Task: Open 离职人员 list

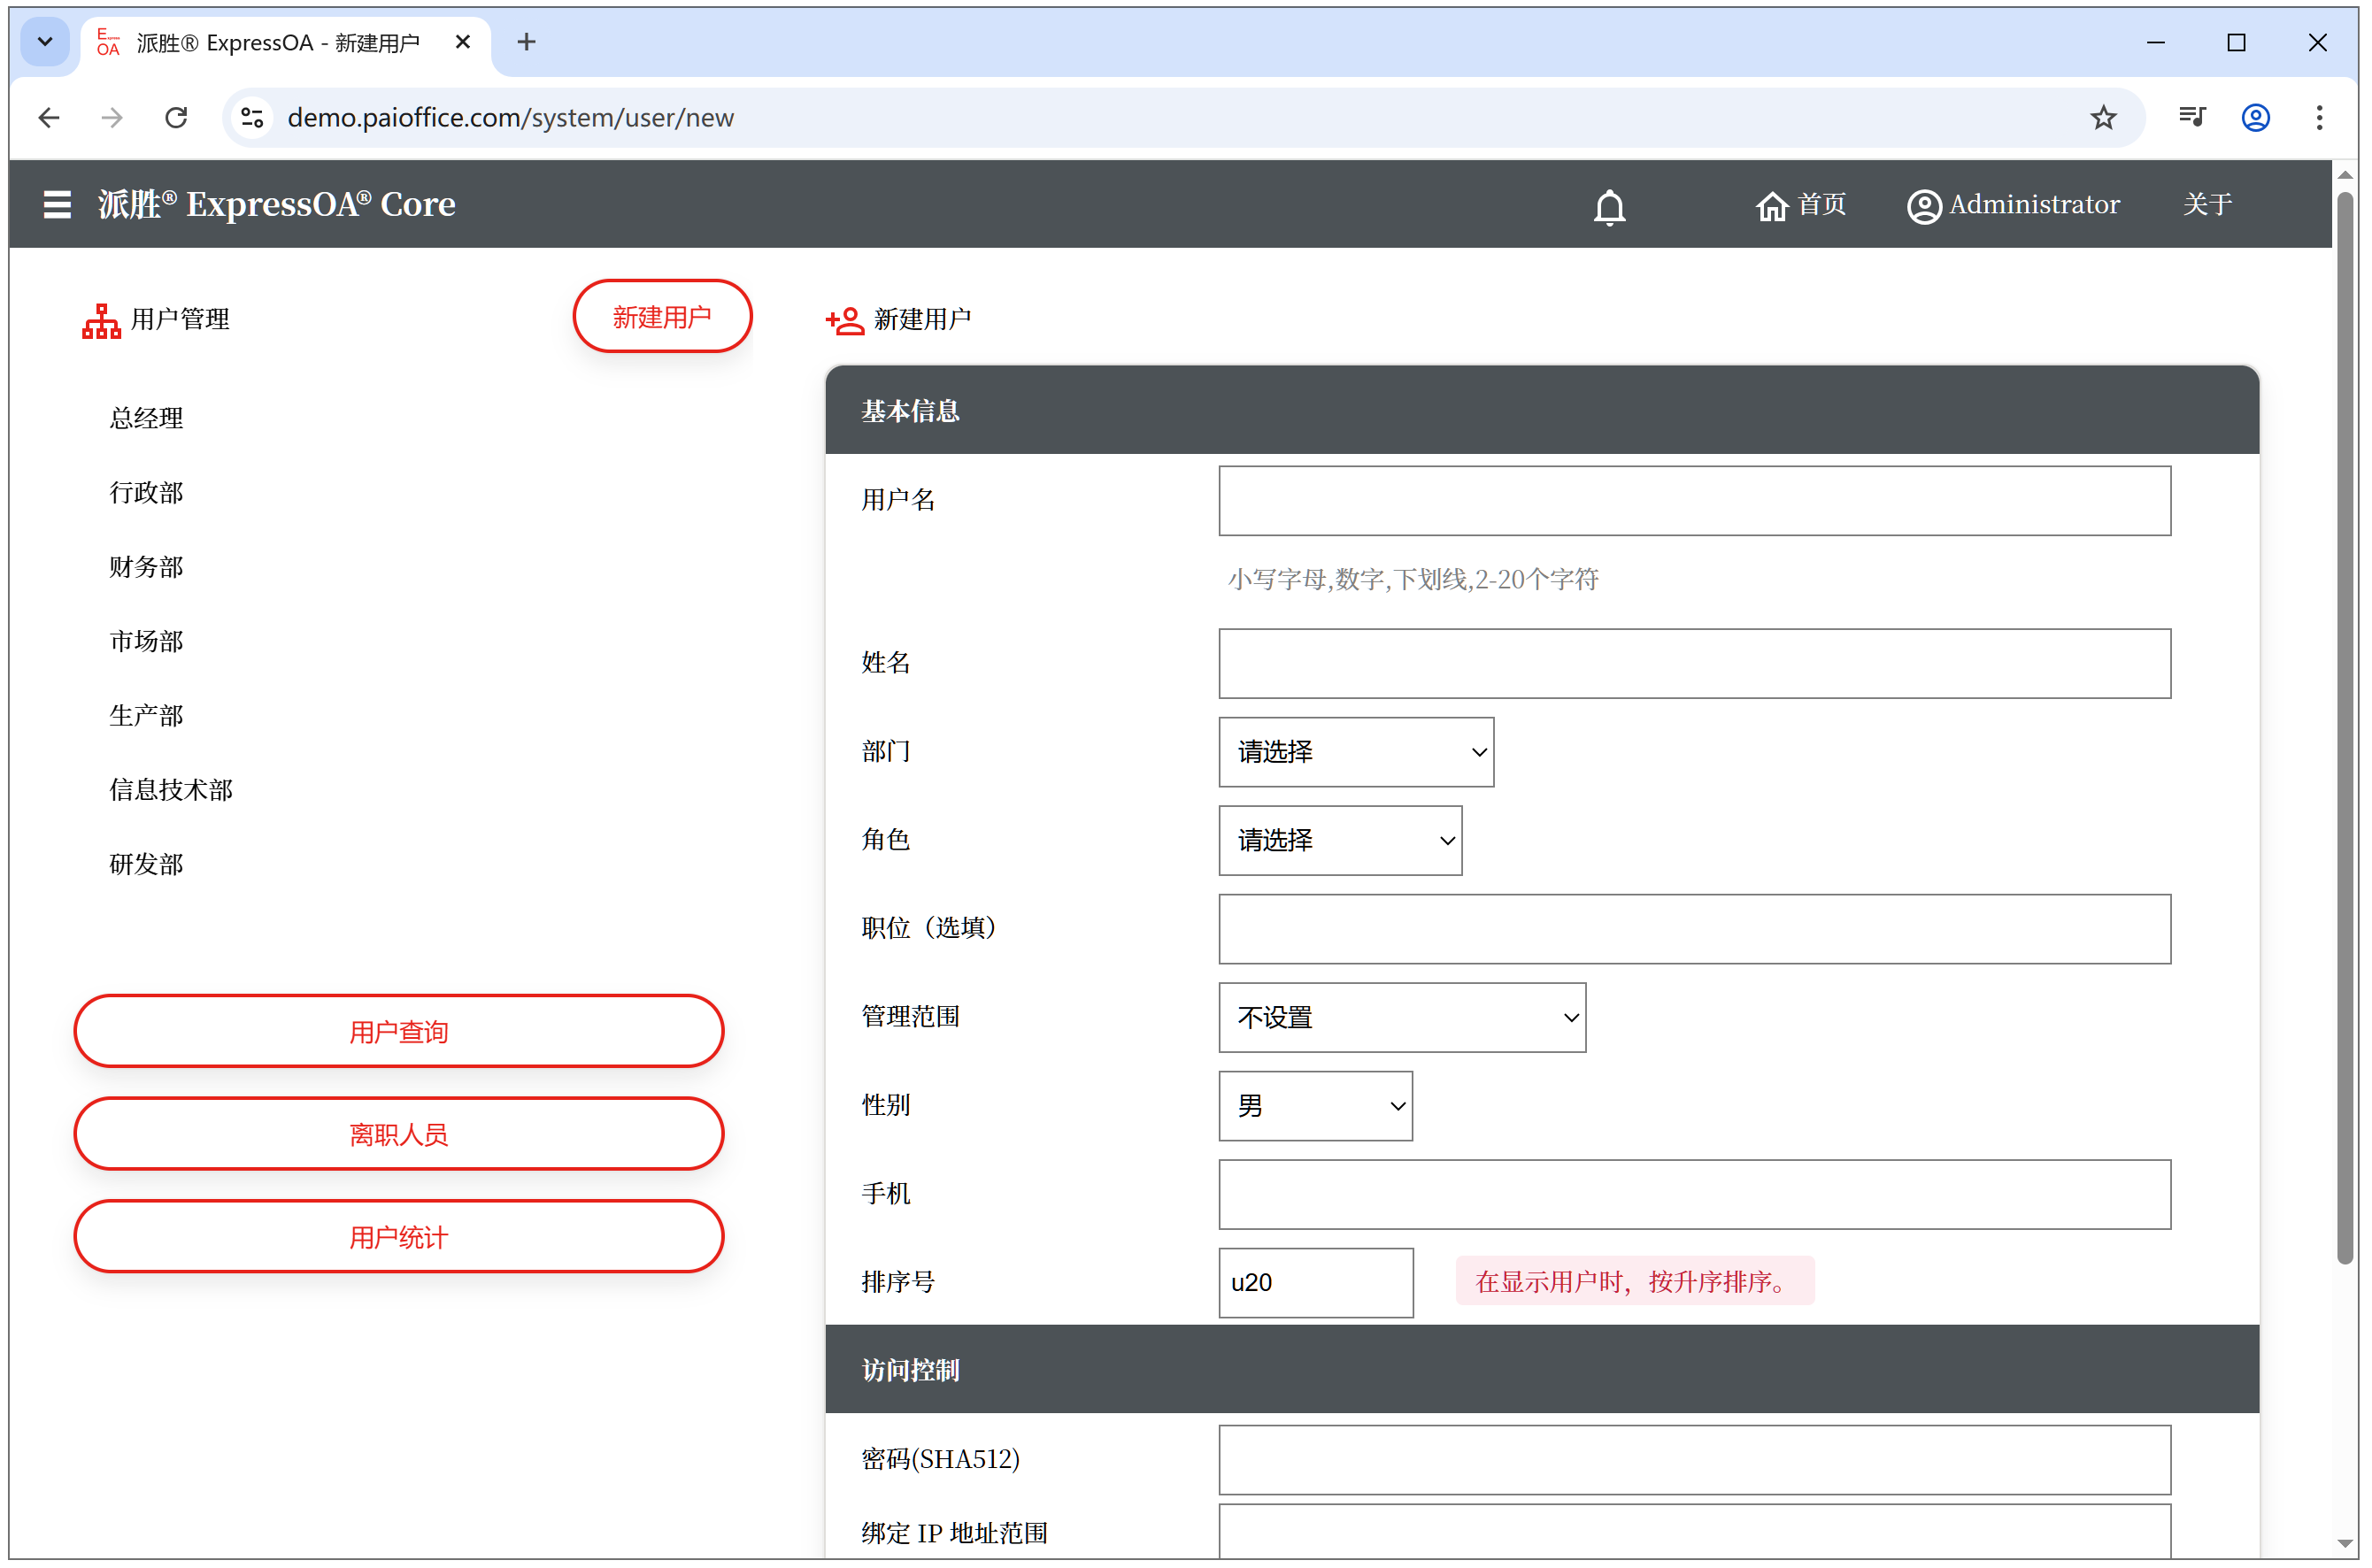Action: point(398,1134)
